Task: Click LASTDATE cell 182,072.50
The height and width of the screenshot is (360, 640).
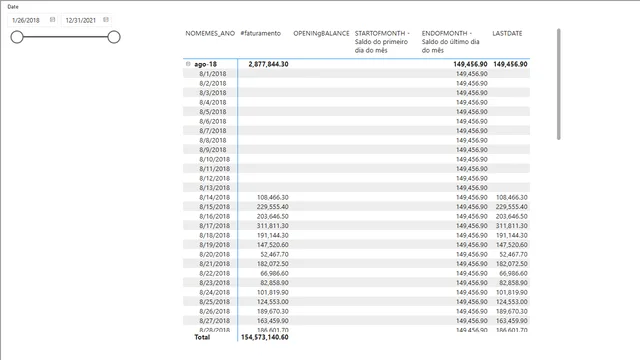Action: pyautogui.click(x=511, y=264)
